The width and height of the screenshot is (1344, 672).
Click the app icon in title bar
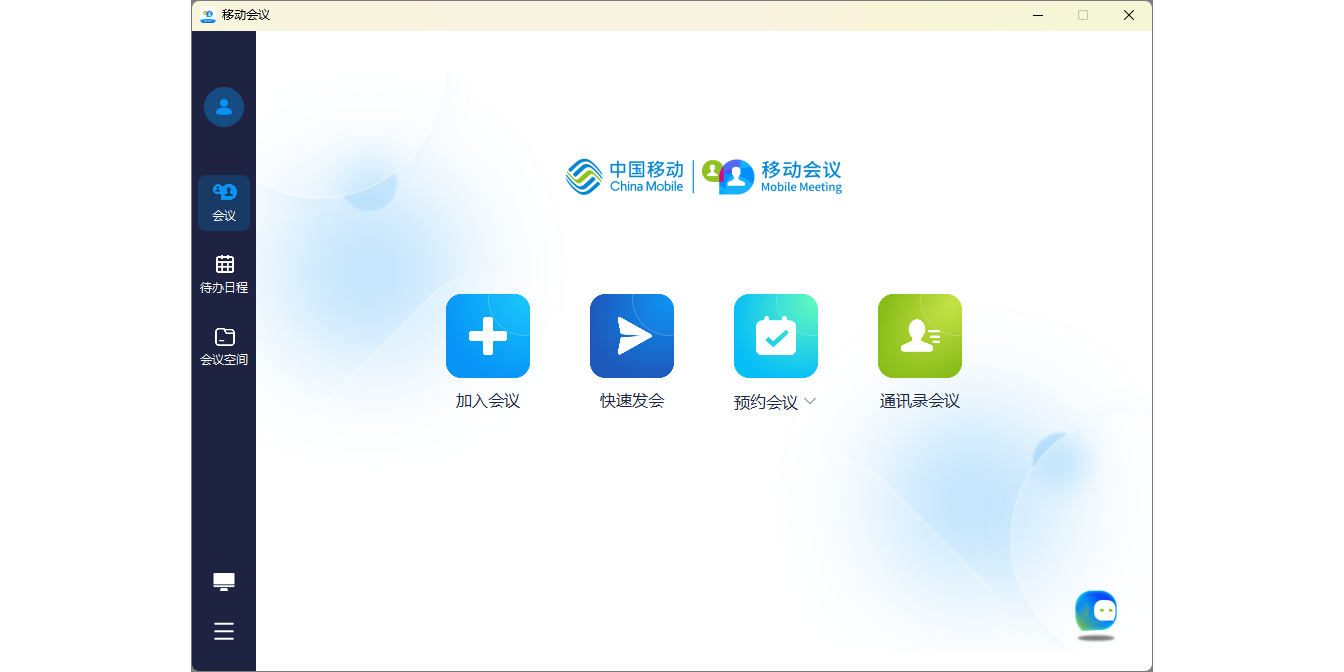(208, 15)
